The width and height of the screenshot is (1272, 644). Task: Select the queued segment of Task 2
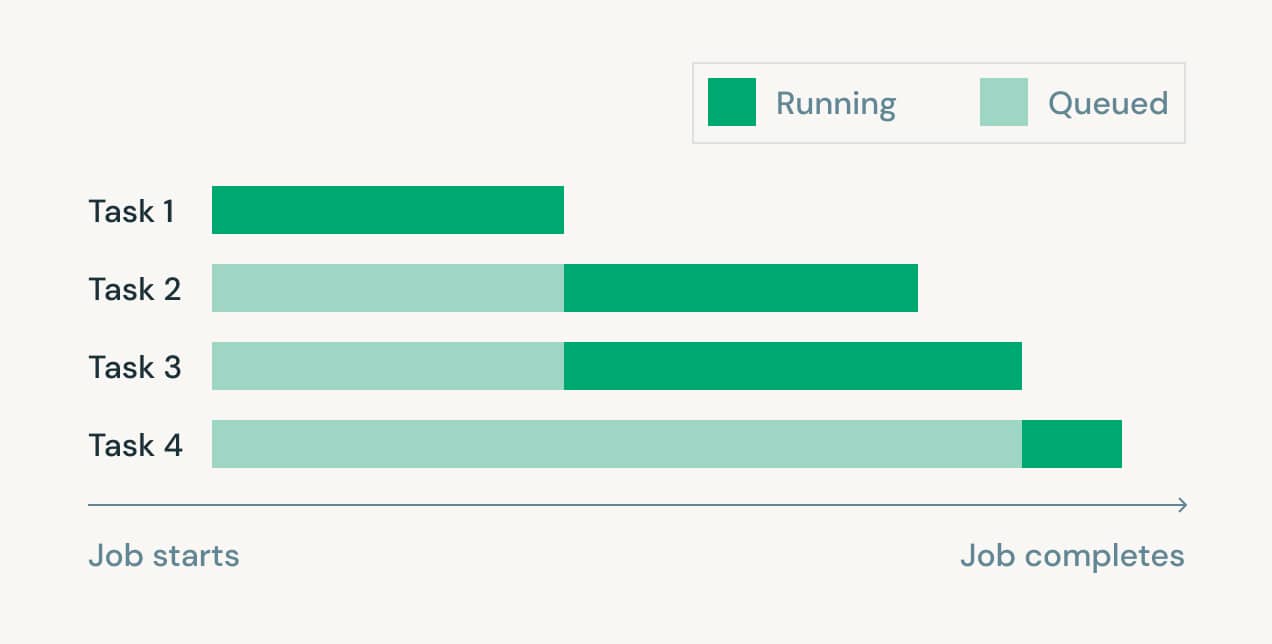[388, 288]
